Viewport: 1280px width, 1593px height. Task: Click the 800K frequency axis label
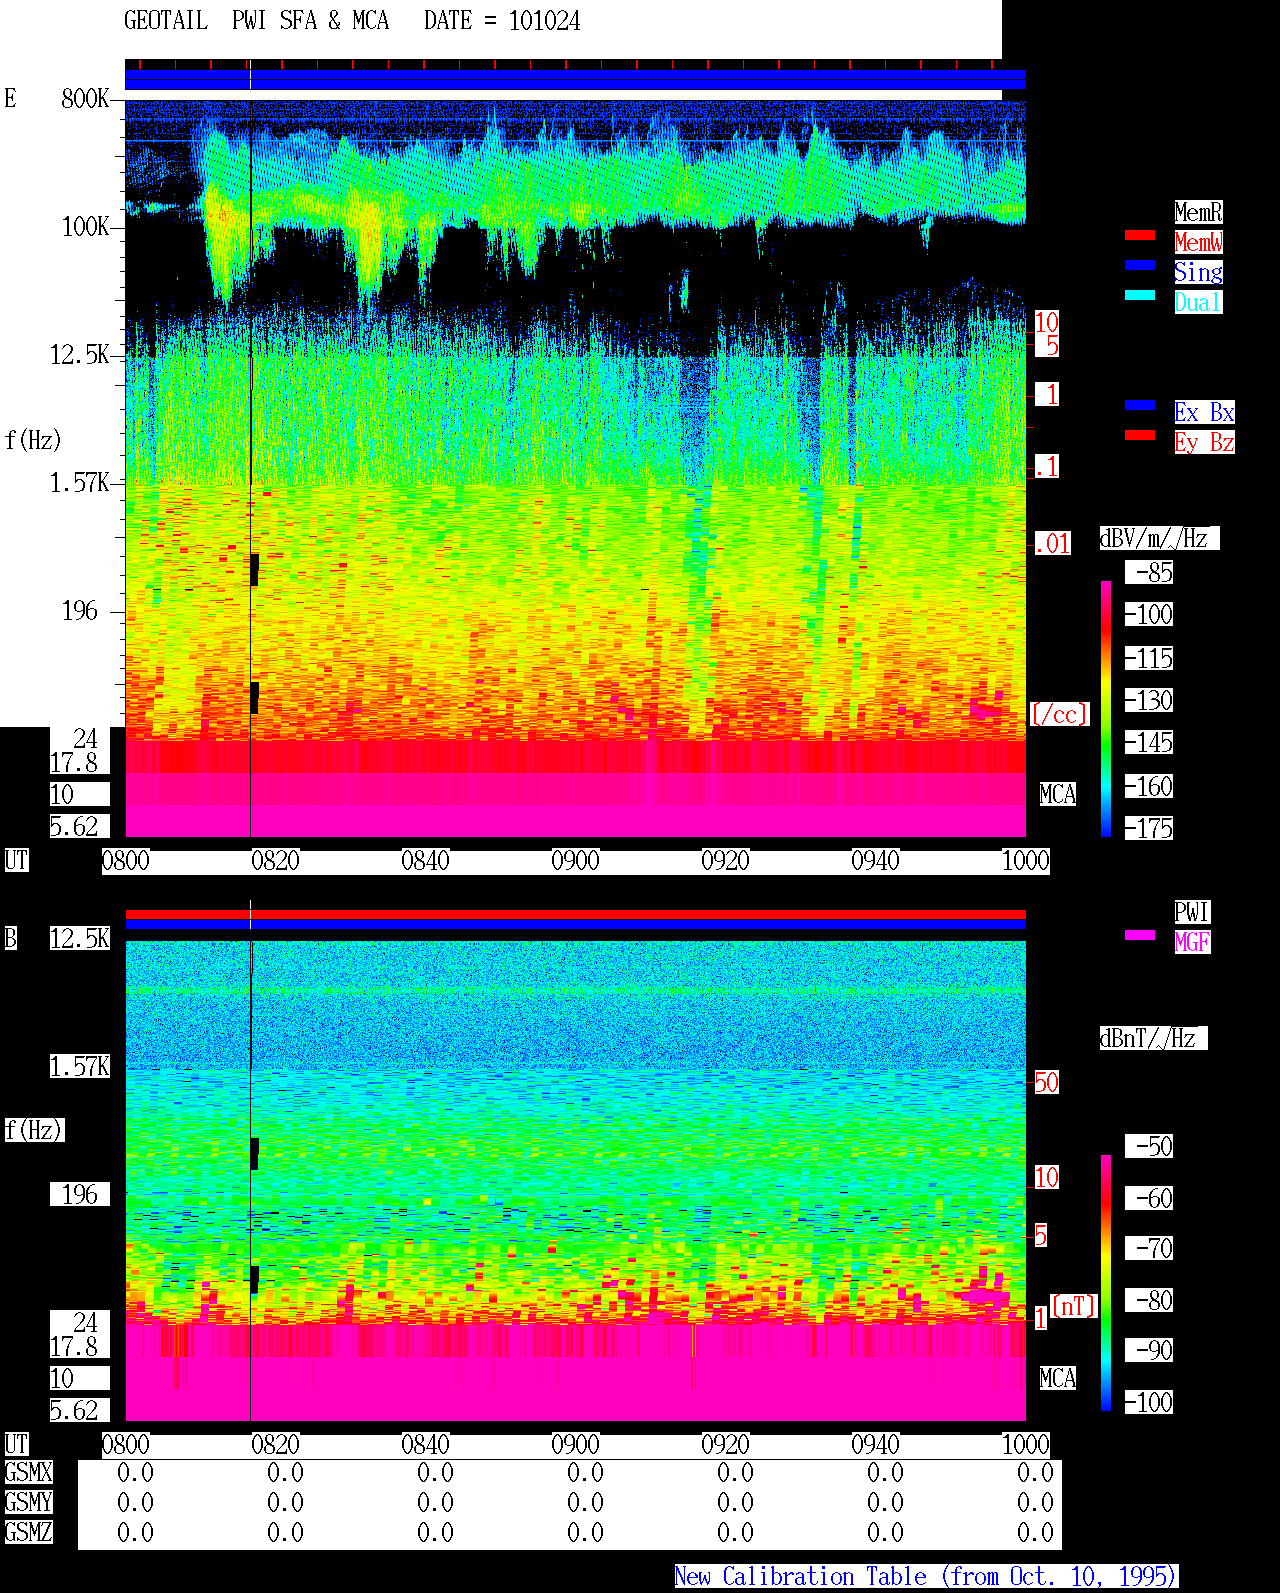[85, 99]
